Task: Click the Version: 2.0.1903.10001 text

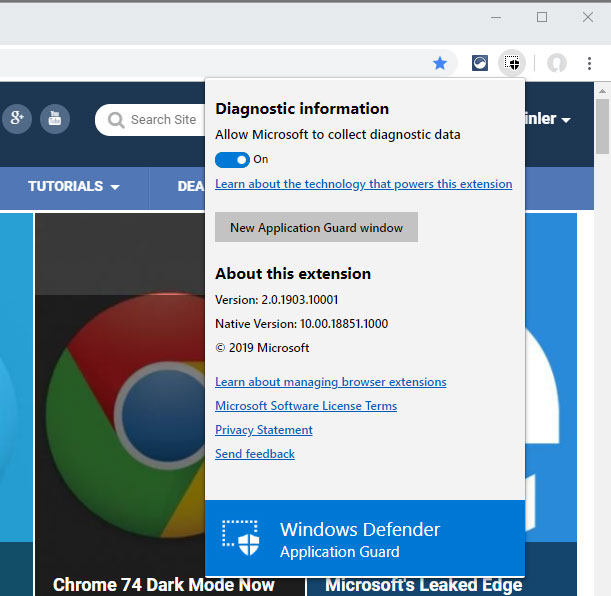Action: pos(277,300)
